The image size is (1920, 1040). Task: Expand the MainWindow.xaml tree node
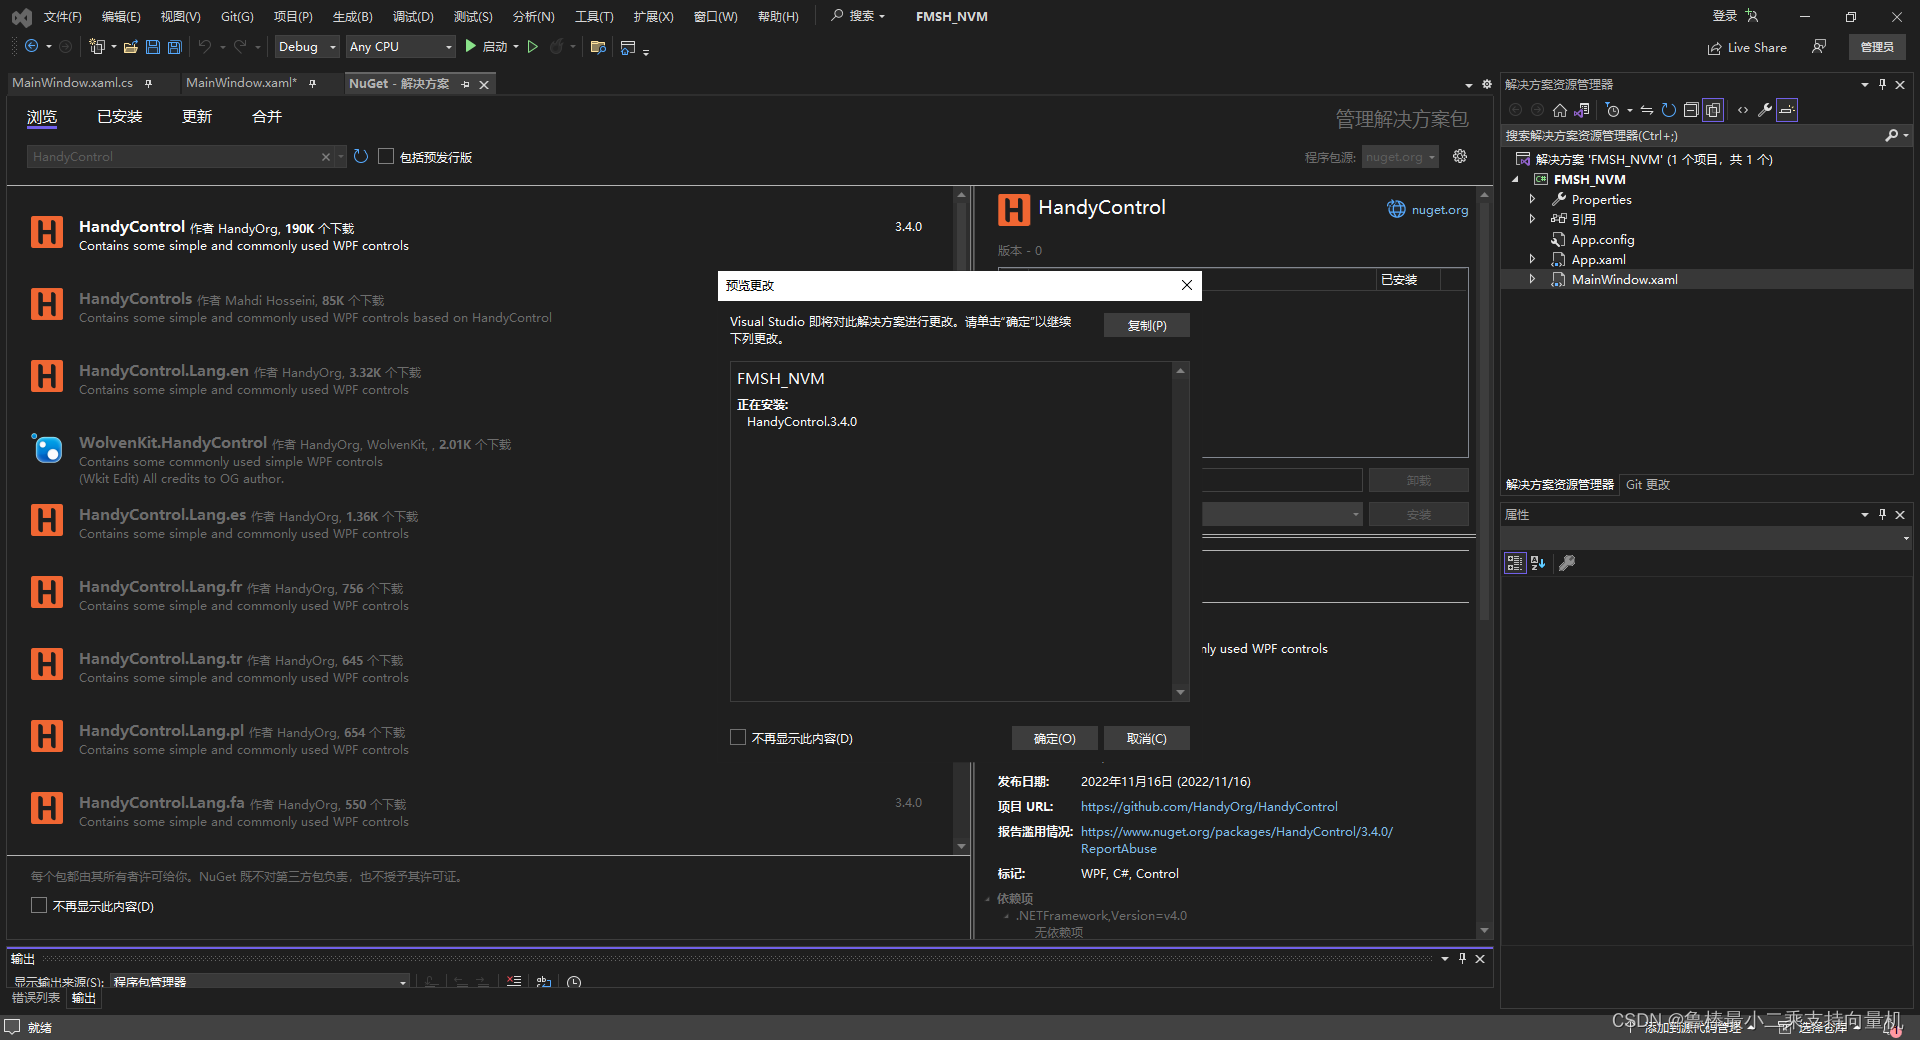coord(1532,279)
